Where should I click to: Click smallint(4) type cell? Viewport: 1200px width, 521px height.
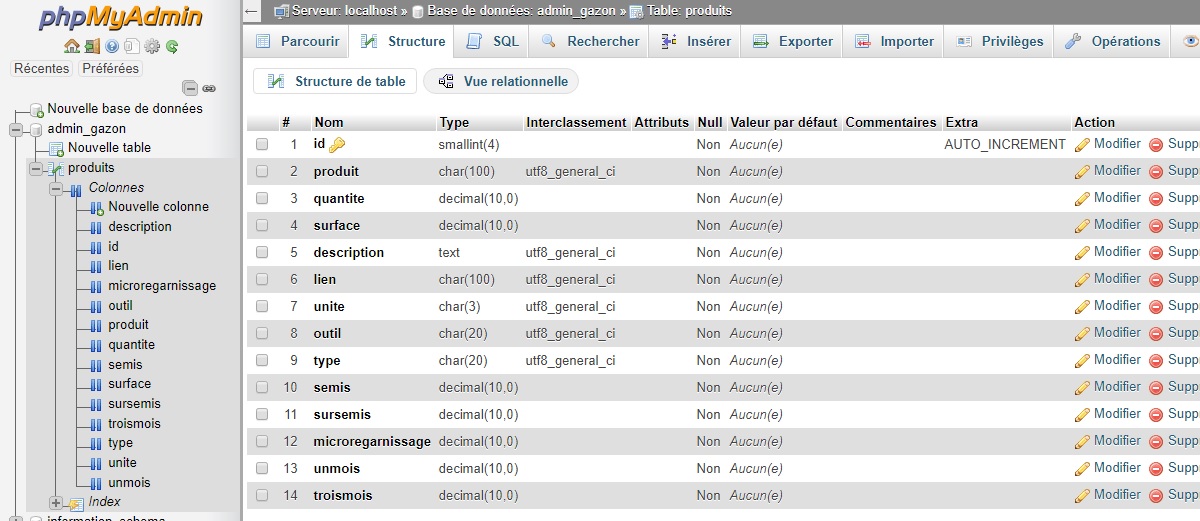[469, 145]
